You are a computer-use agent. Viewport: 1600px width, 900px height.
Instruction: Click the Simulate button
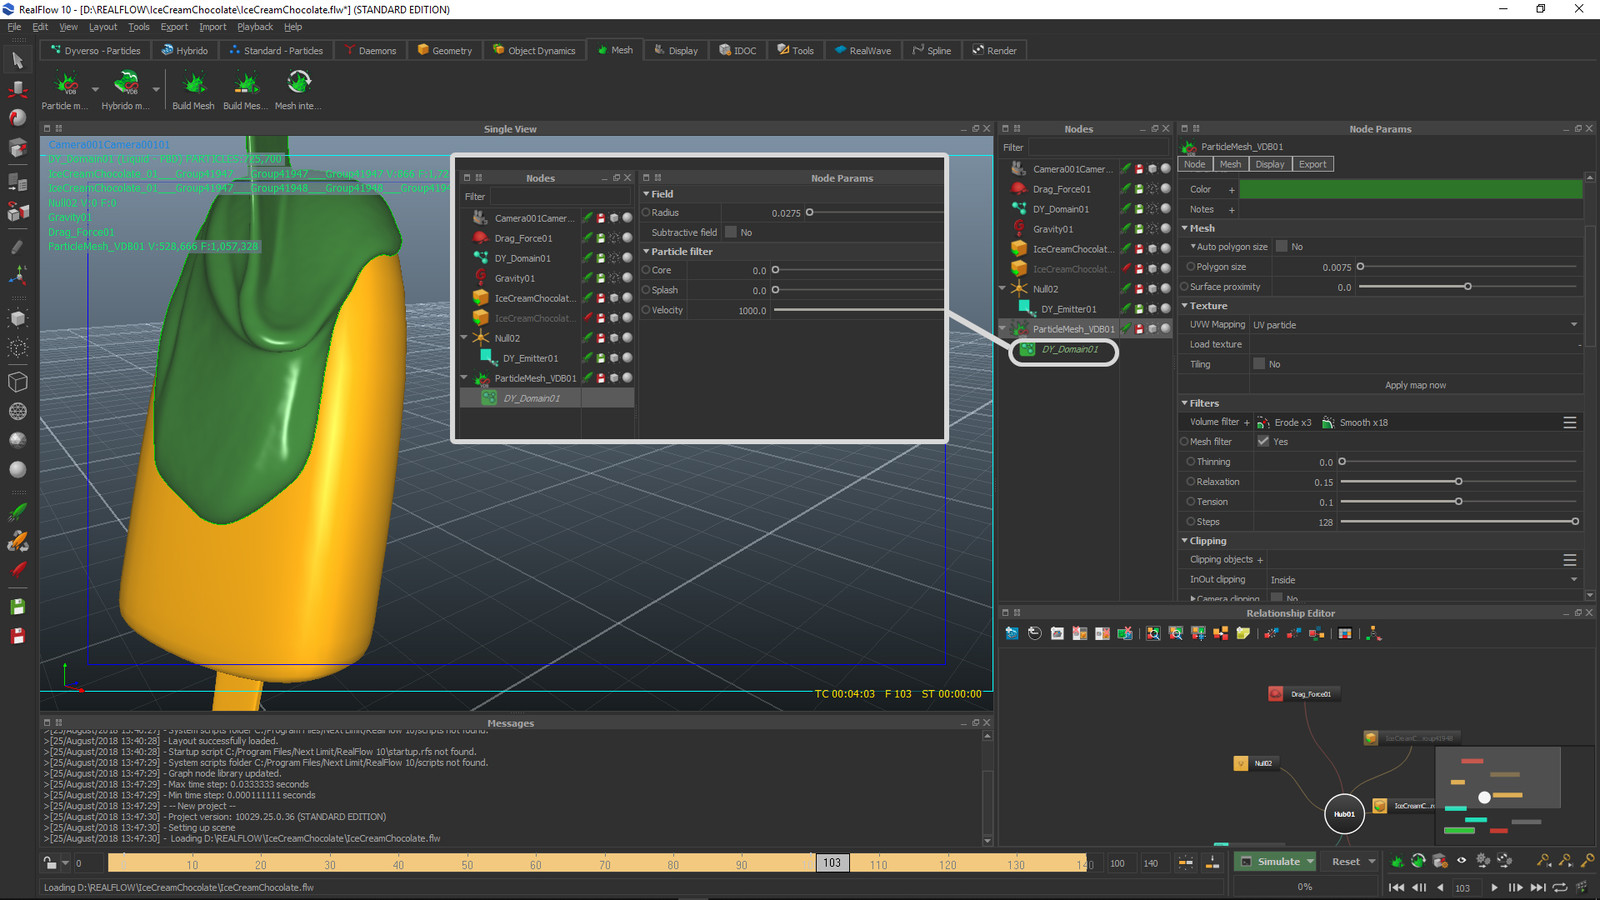(x=1276, y=861)
